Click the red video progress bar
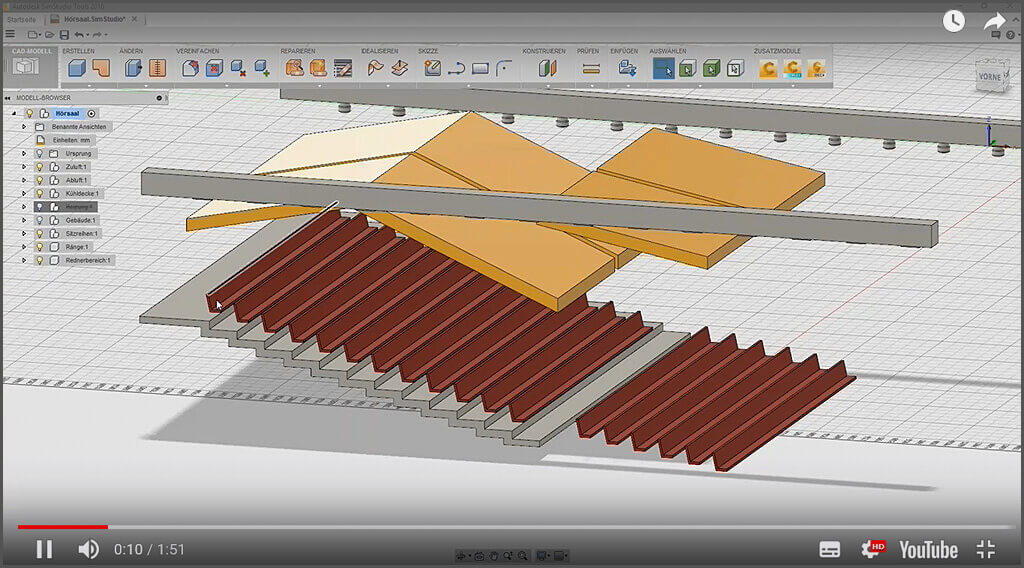The width and height of the screenshot is (1024, 568). tap(62, 526)
